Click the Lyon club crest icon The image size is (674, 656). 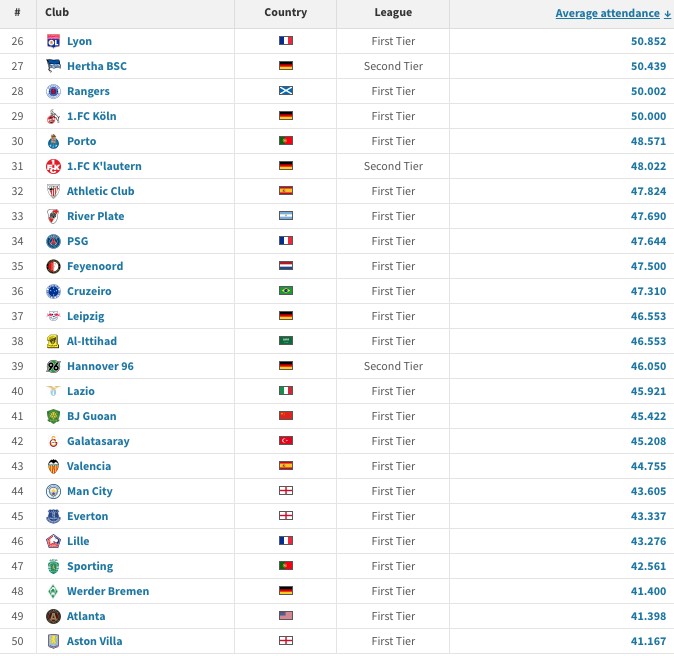53,41
